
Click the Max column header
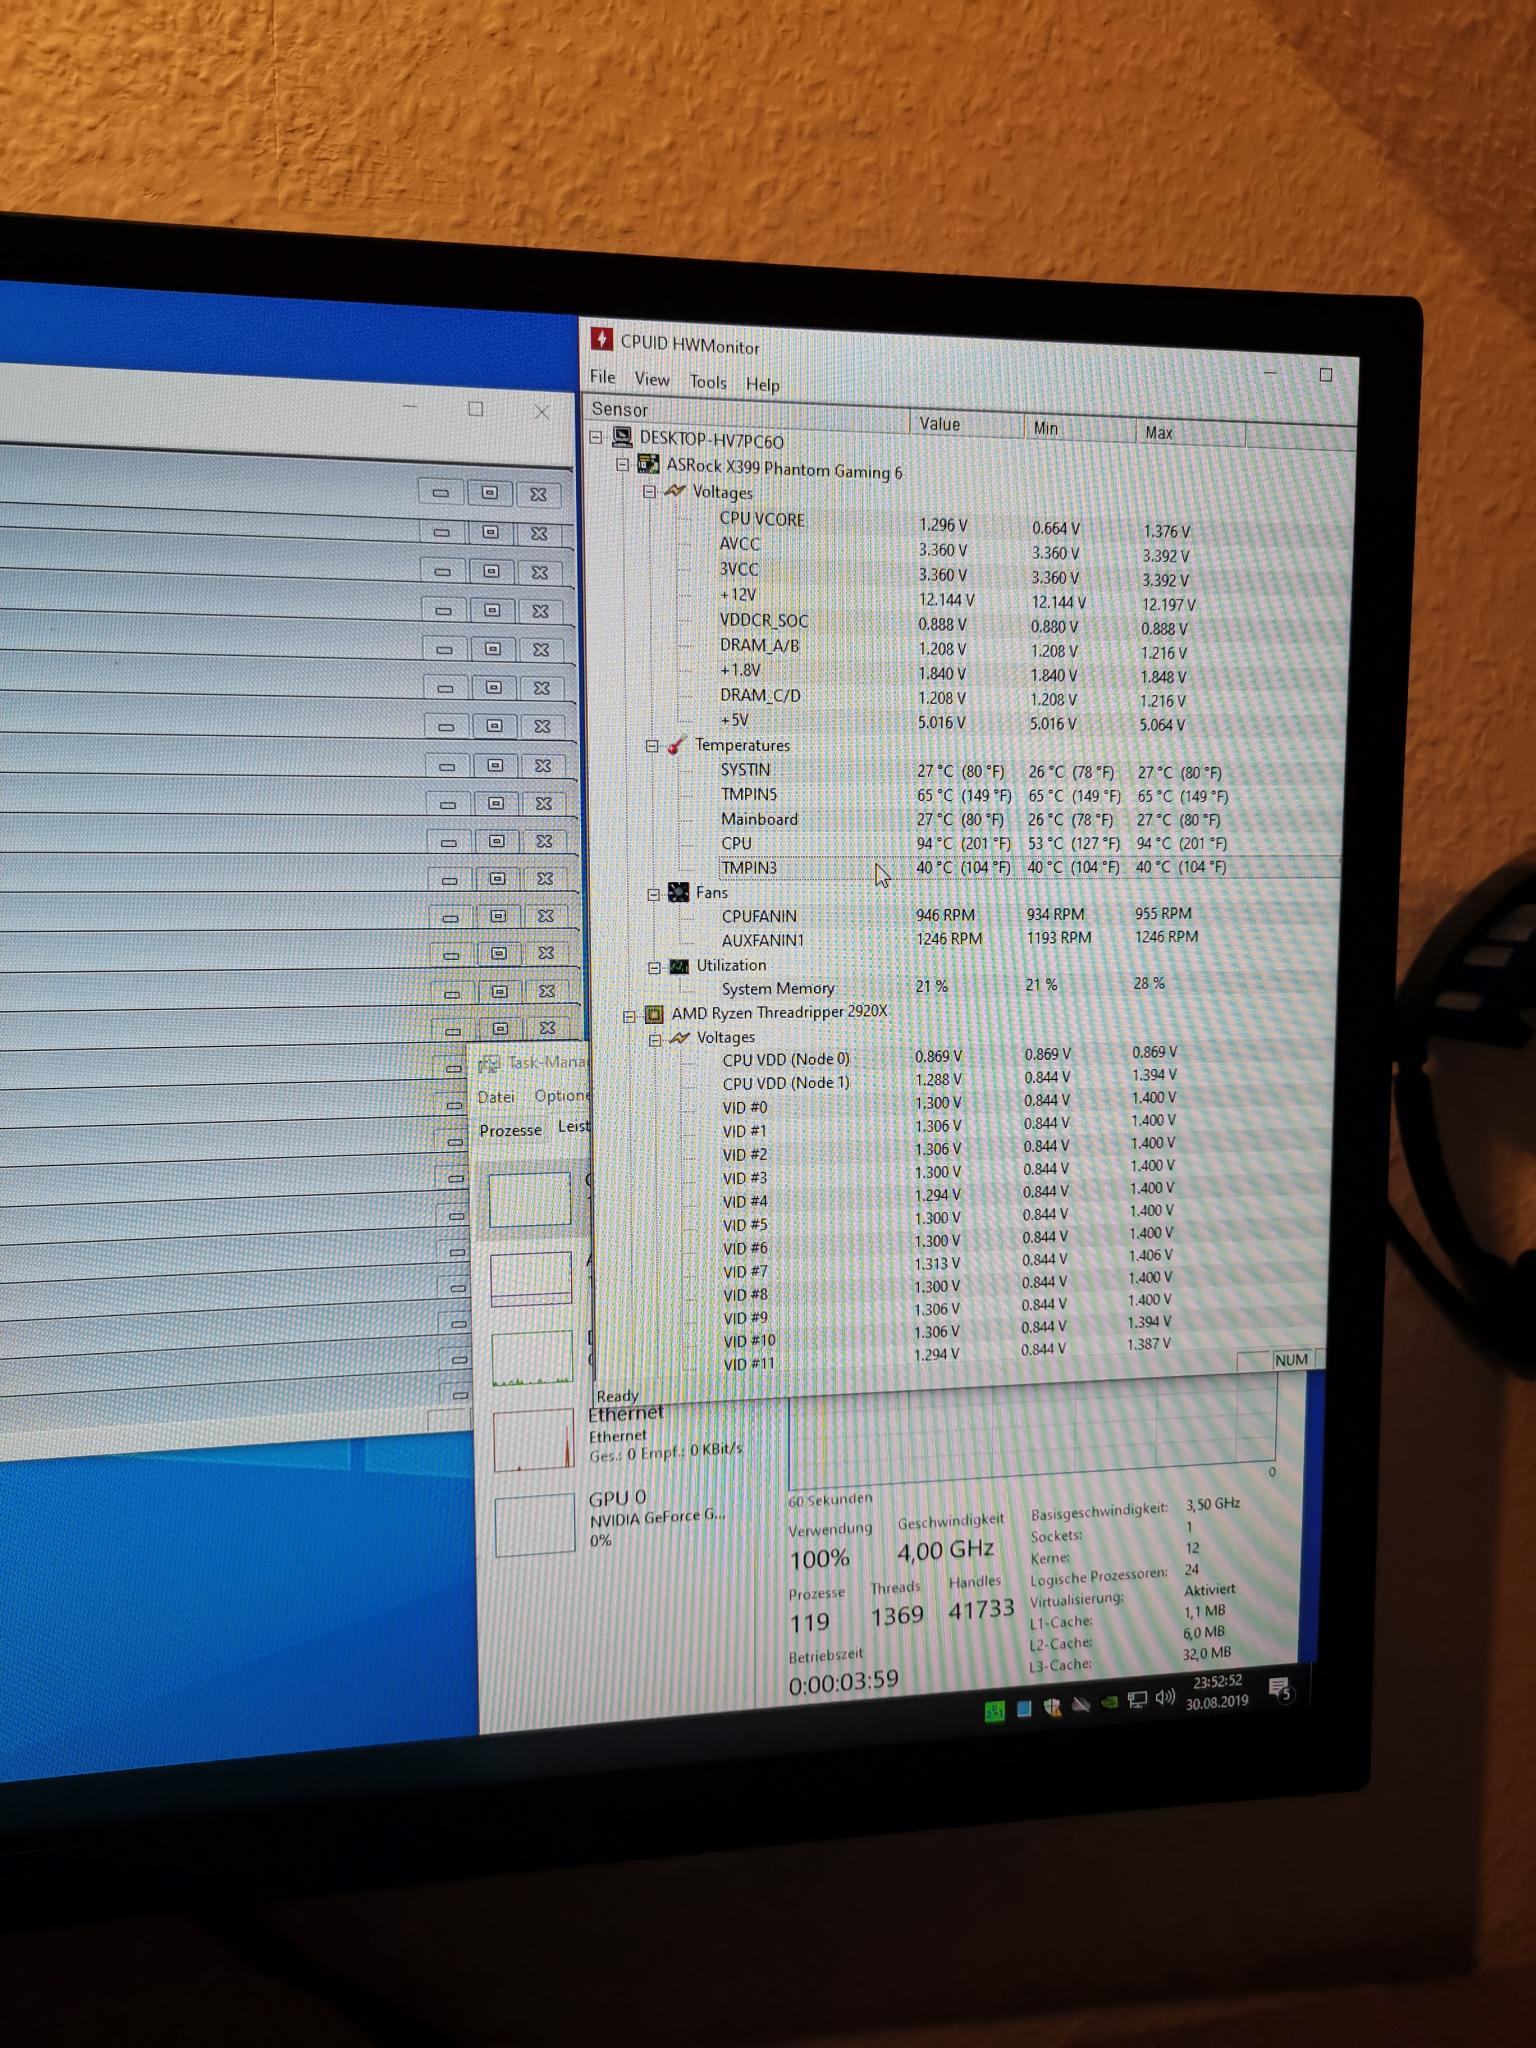click(1191, 433)
